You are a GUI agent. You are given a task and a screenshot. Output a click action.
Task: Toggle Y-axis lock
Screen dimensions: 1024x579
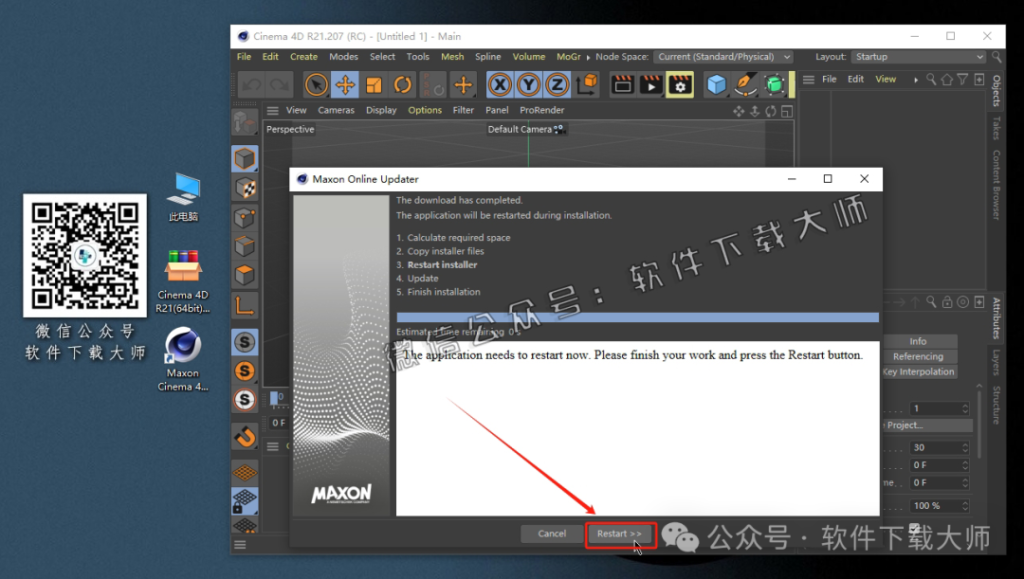pyautogui.click(x=528, y=85)
